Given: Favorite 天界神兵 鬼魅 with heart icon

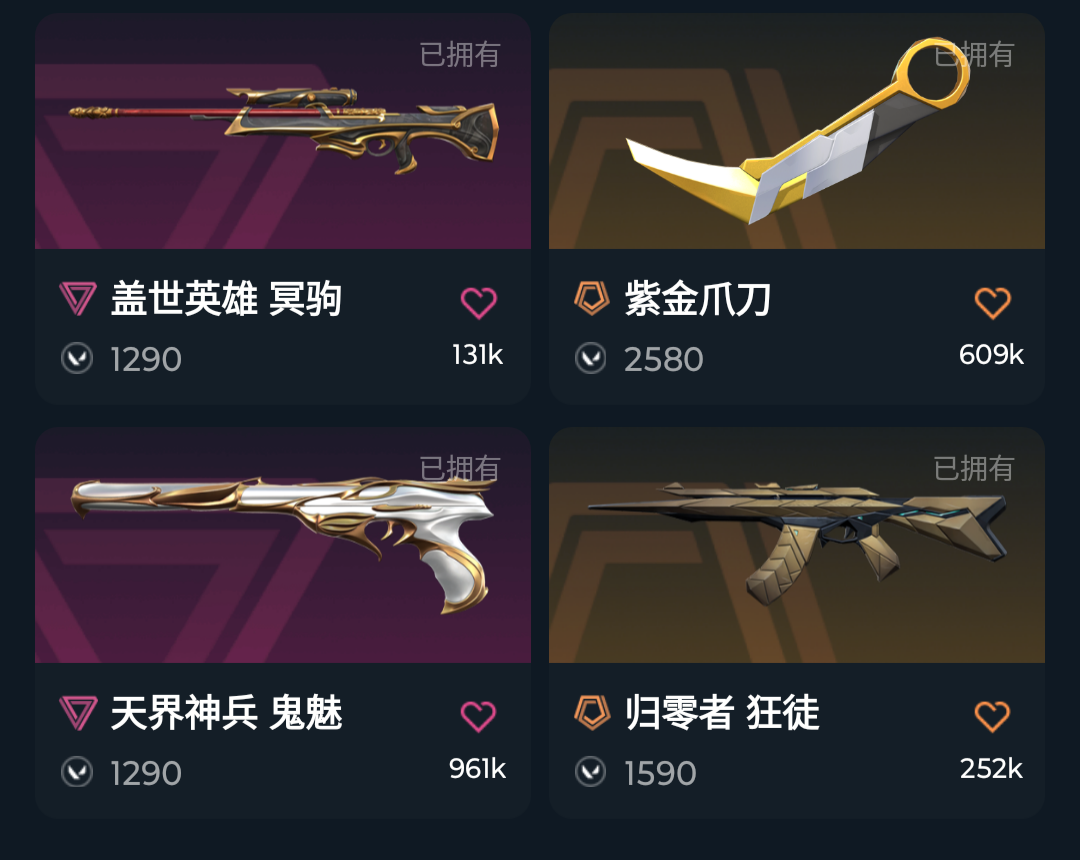Looking at the screenshot, I should click(478, 717).
